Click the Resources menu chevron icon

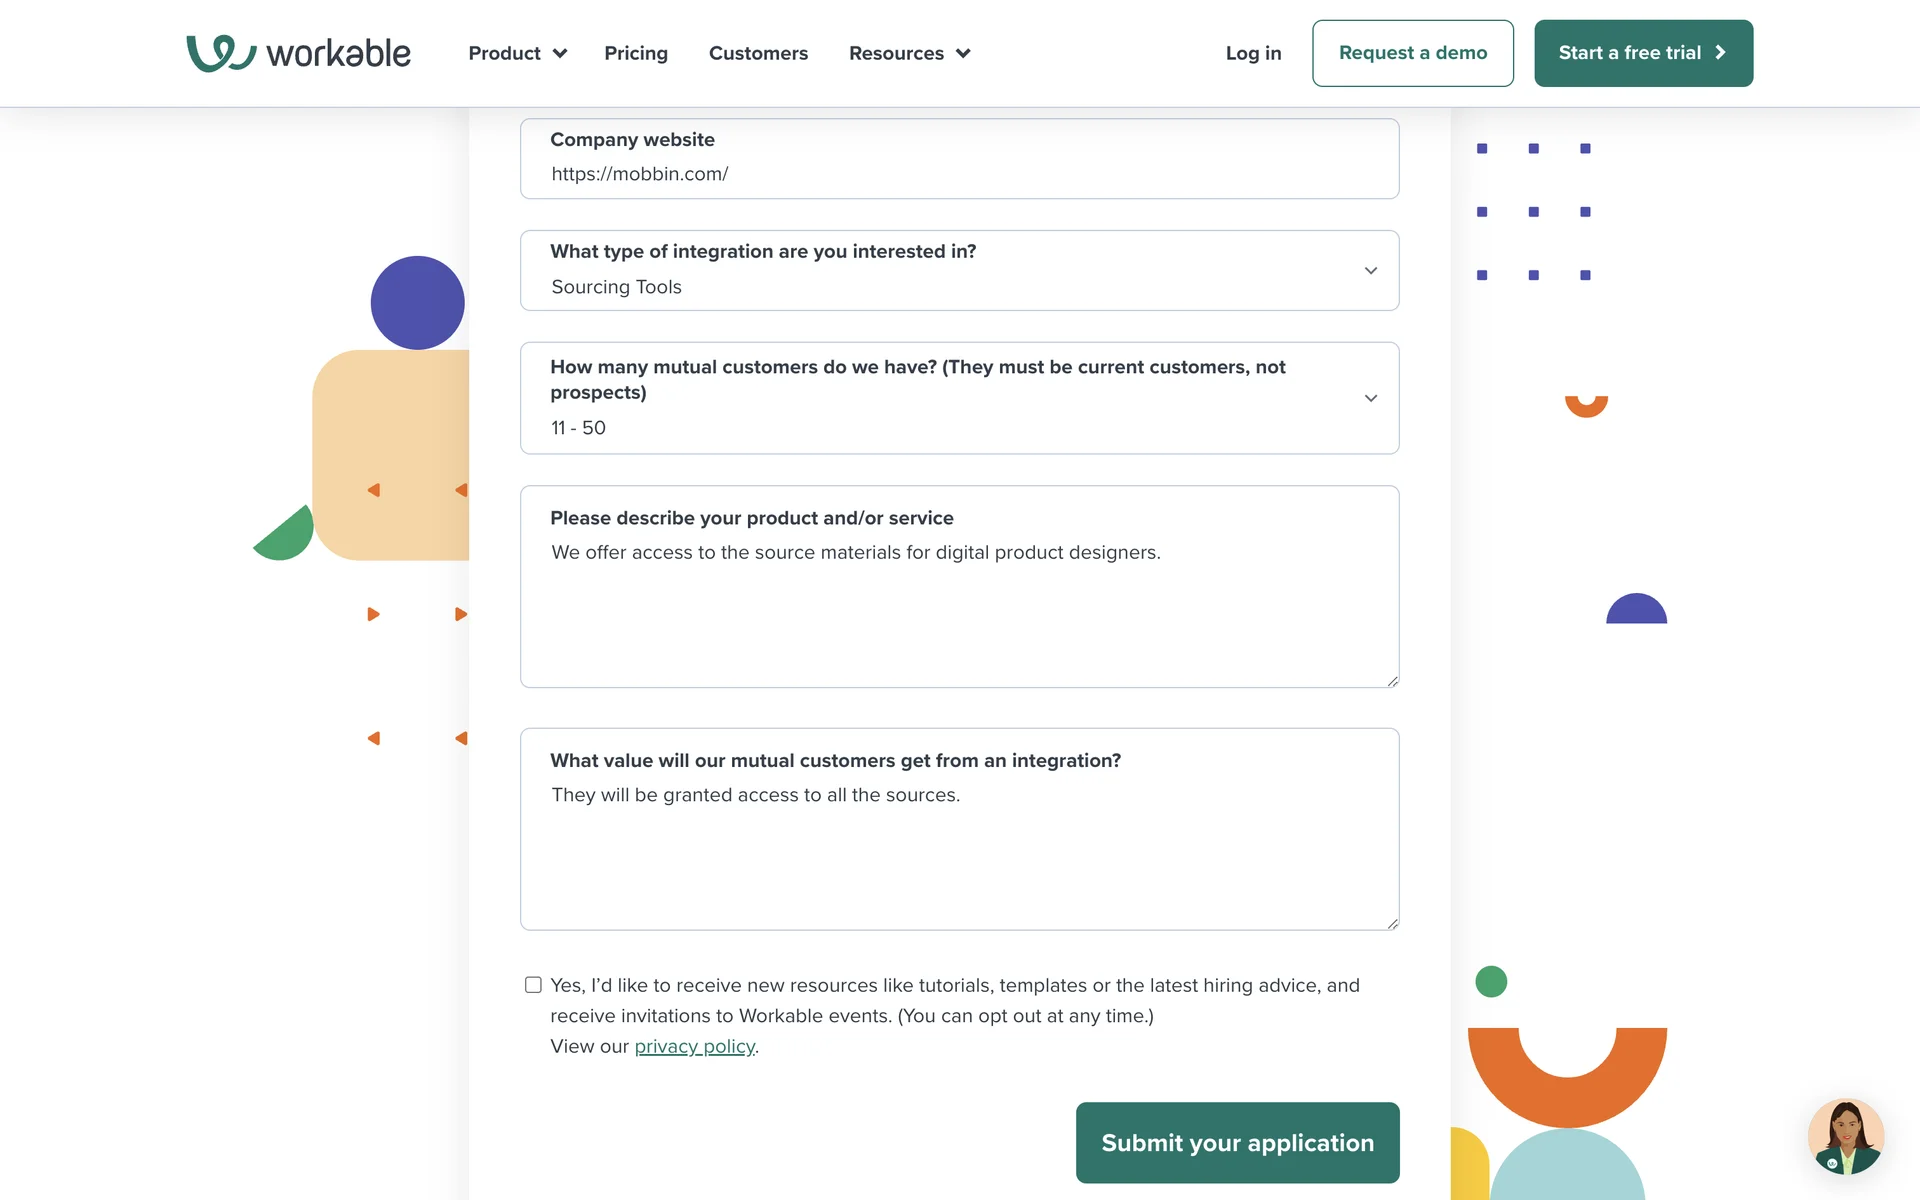[x=963, y=54]
